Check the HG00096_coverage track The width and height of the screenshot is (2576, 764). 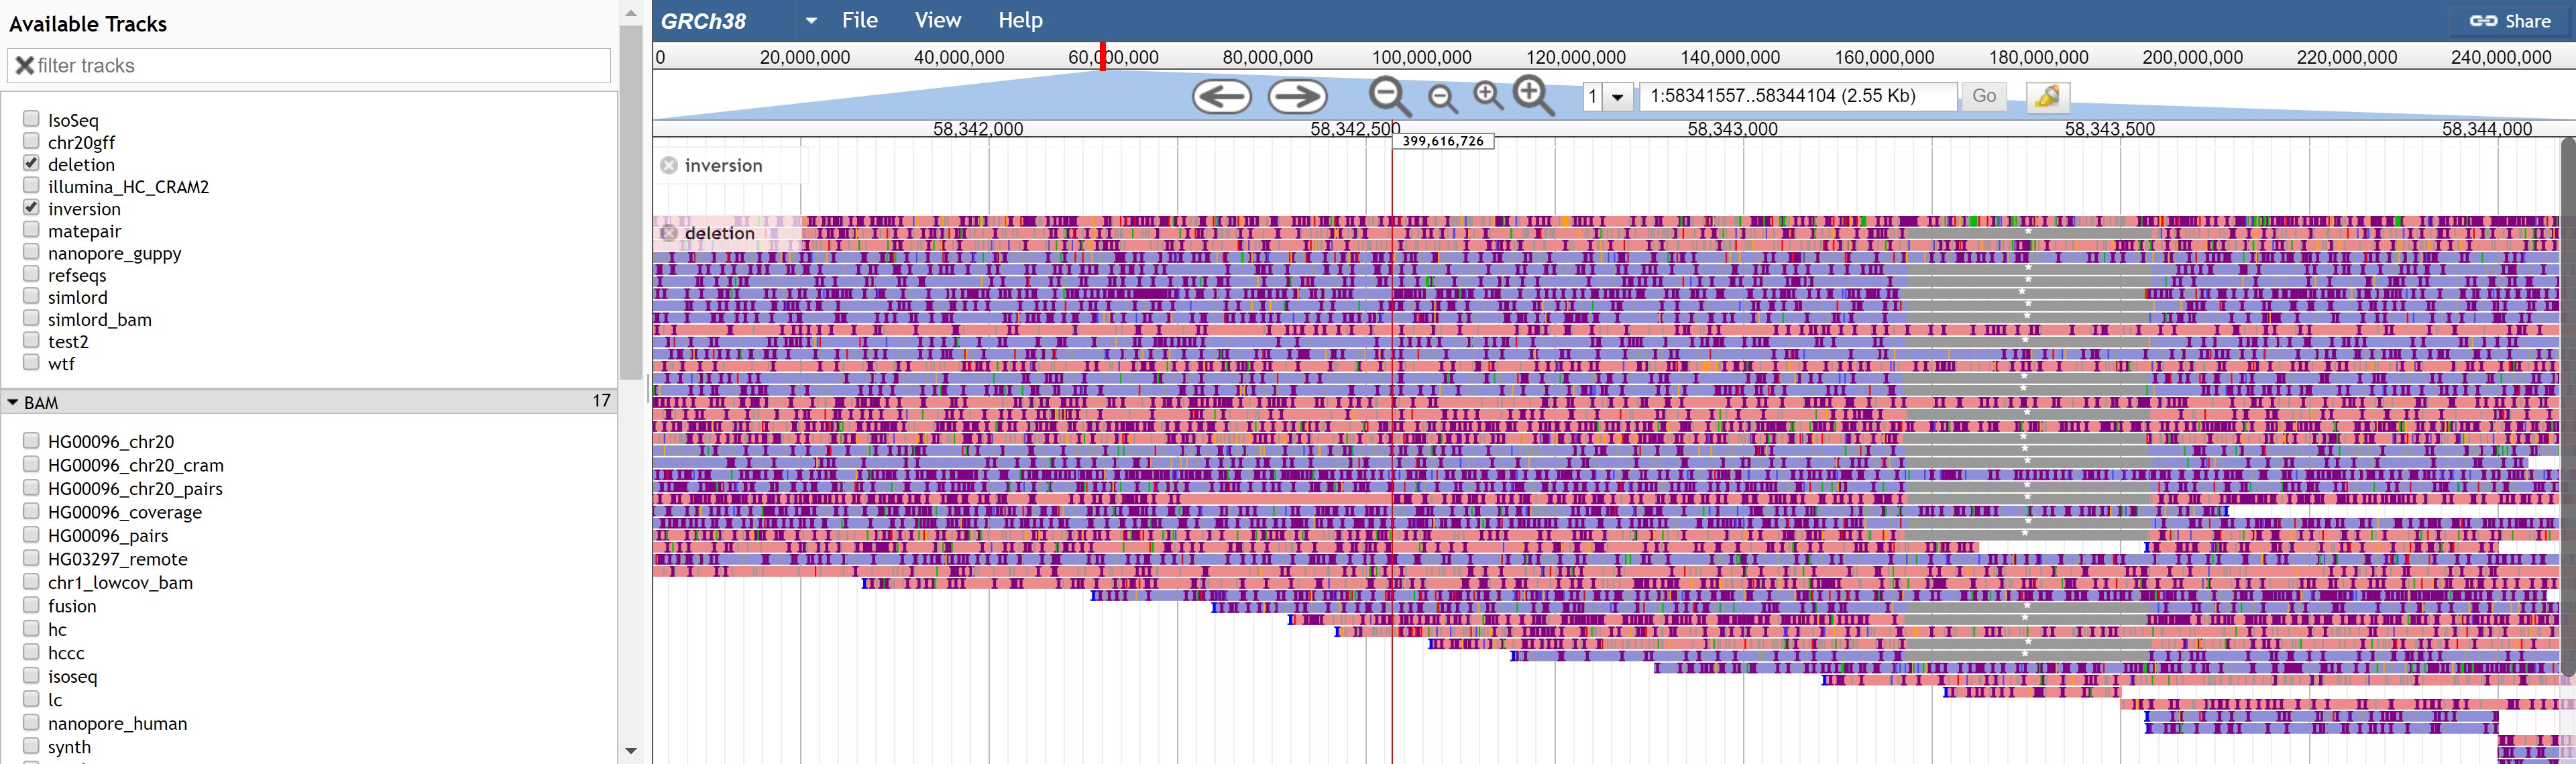pos(31,511)
